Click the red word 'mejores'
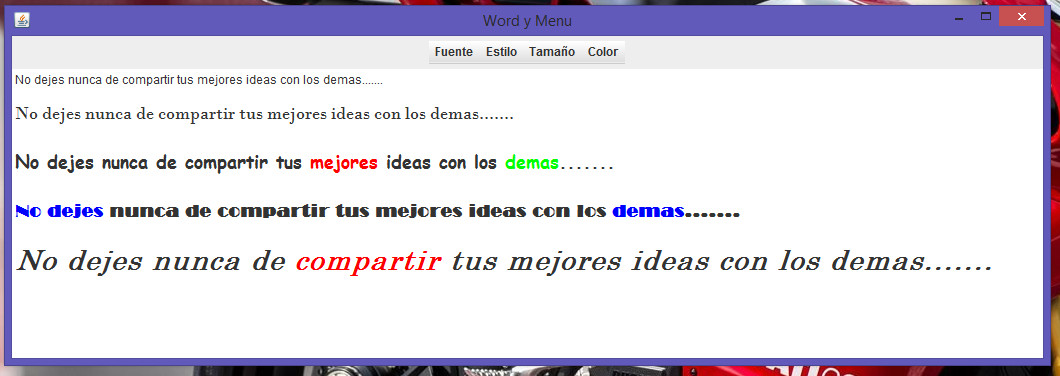Image resolution: width=1060 pixels, height=376 pixels. tap(343, 164)
